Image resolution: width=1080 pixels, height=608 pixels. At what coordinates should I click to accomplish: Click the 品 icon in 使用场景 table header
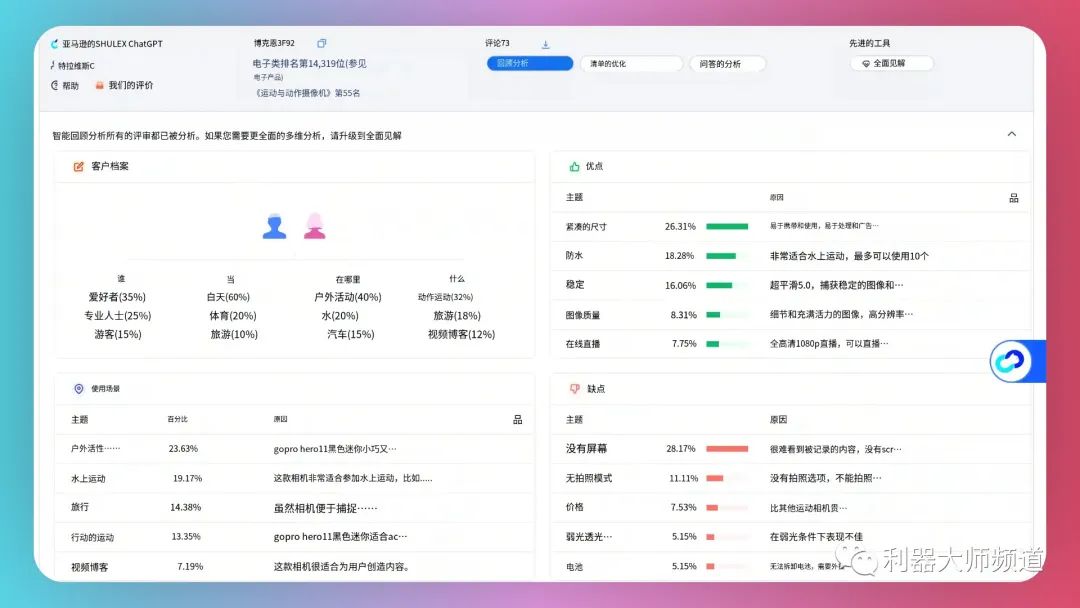[x=517, y=420]
